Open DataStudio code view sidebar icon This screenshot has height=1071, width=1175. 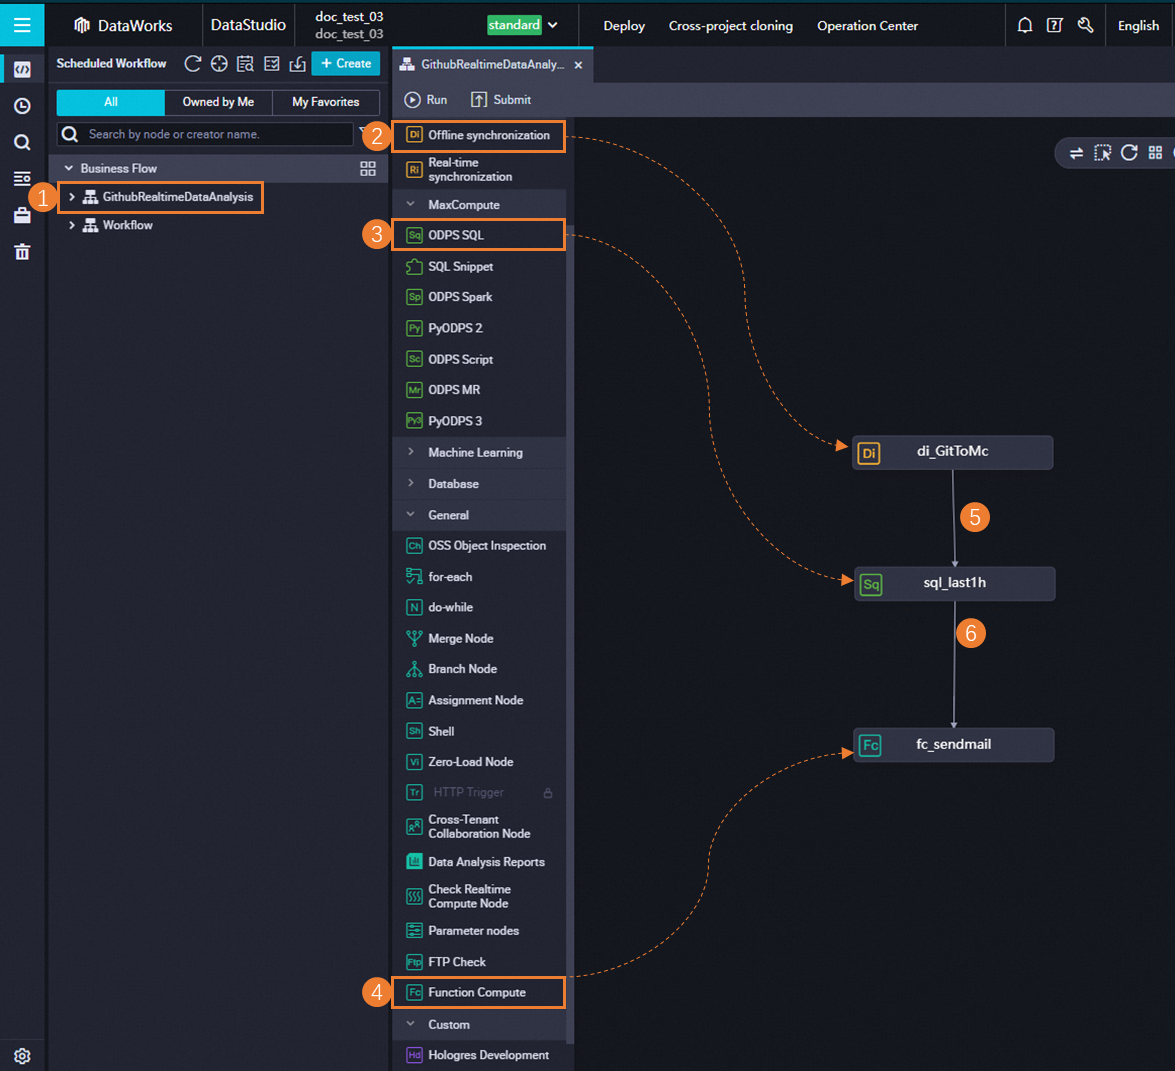pos(22,69)
